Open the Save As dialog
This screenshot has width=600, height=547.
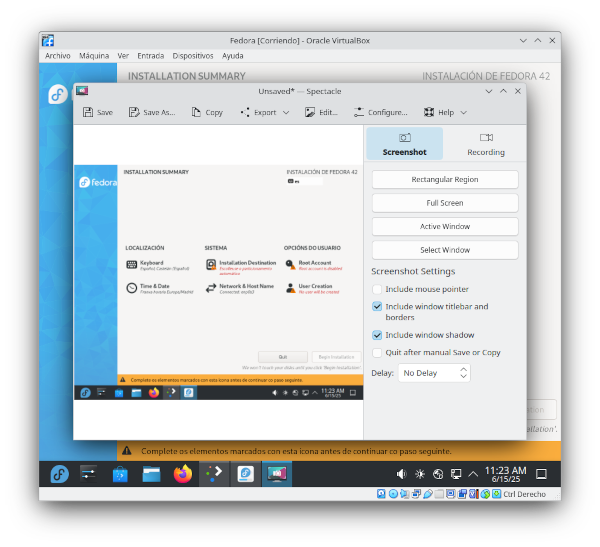(x=152, y=113)
